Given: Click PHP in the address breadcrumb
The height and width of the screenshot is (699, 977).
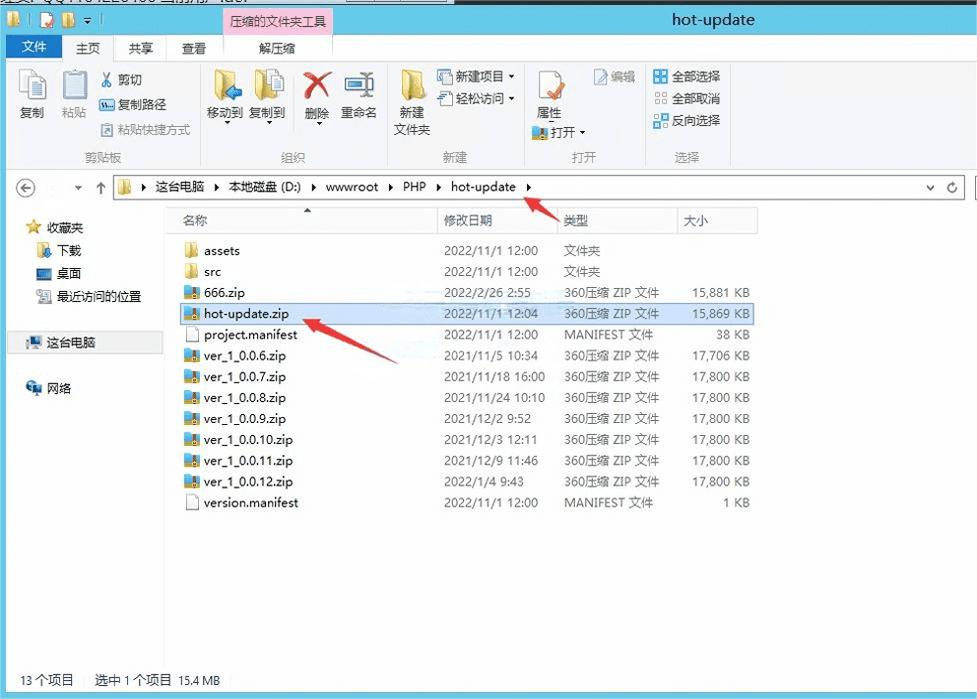Looking at the screenshot, I should [414, 187].
